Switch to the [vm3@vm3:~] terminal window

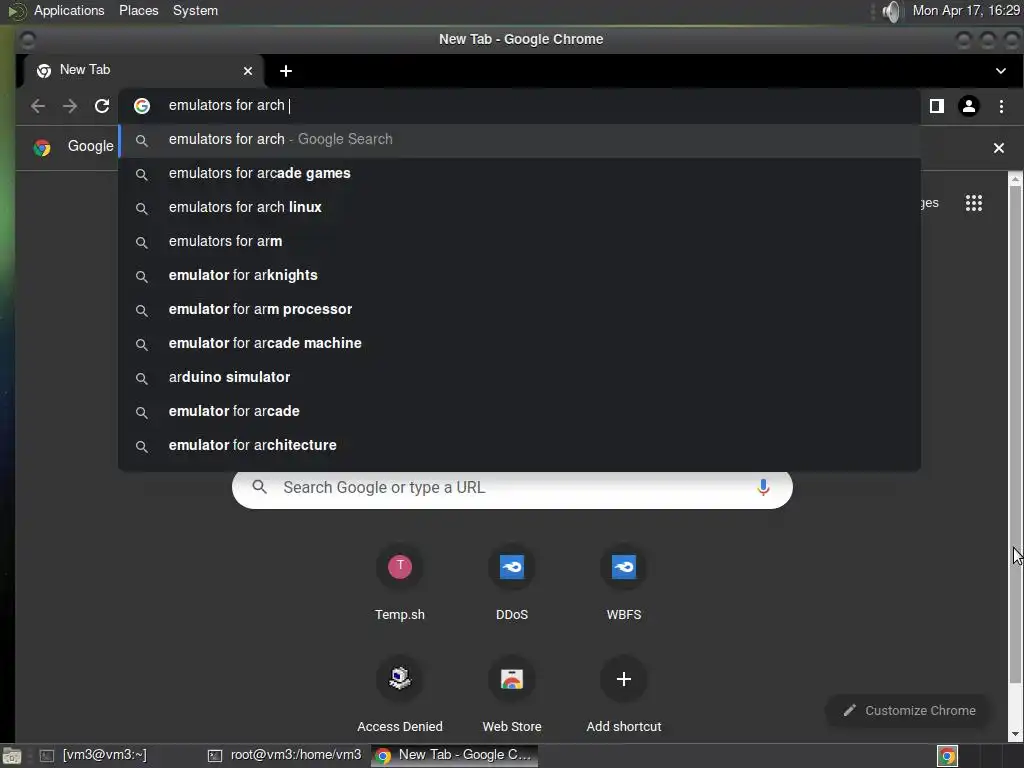(94, 755)
